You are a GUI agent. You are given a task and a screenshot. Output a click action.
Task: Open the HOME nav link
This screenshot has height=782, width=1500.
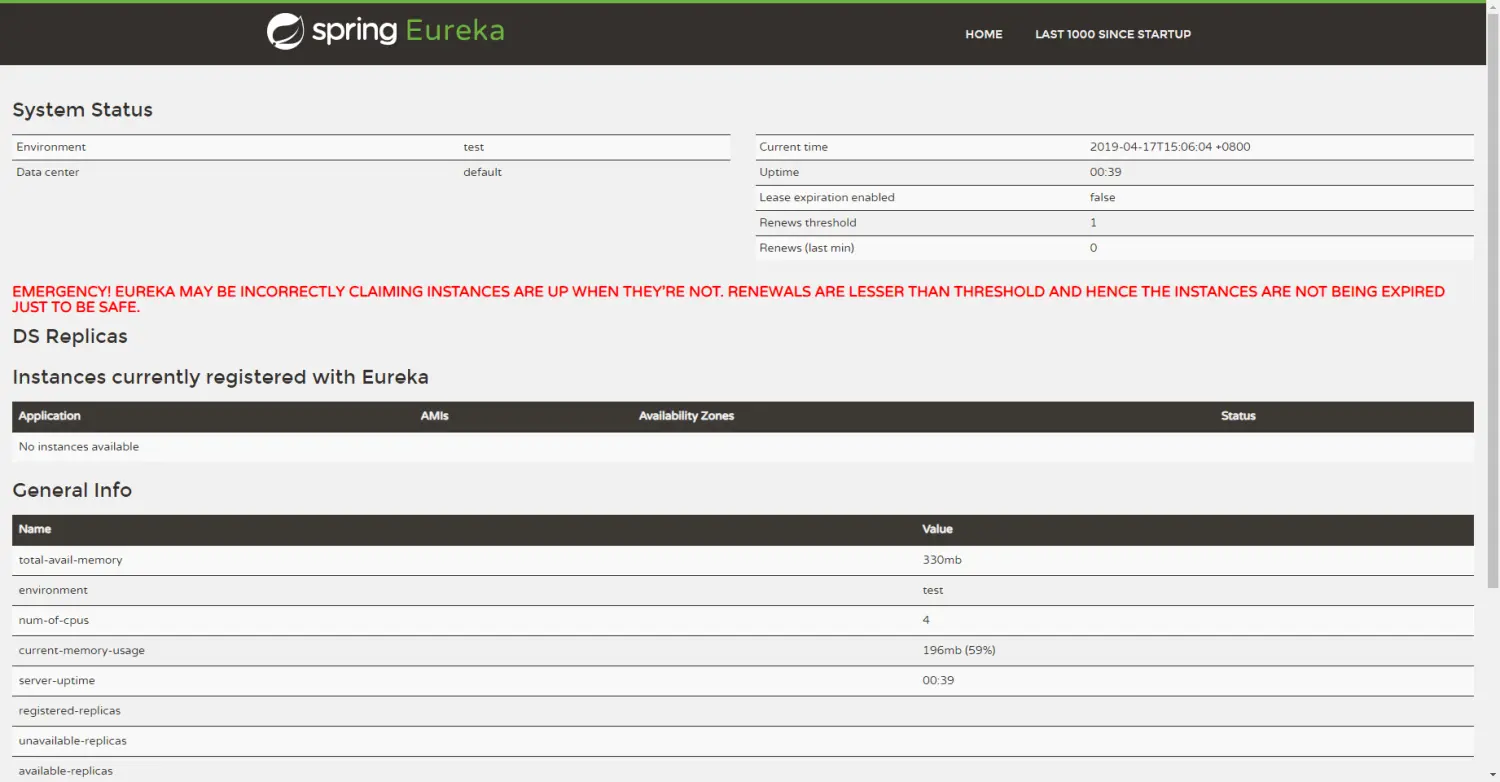983,34
